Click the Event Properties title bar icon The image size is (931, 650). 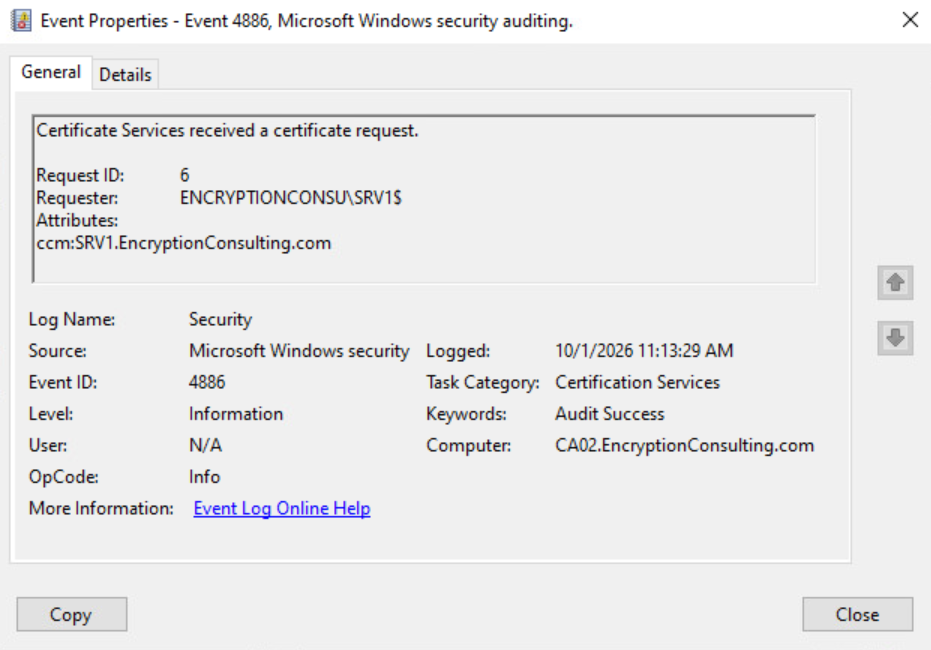point(21,21)
